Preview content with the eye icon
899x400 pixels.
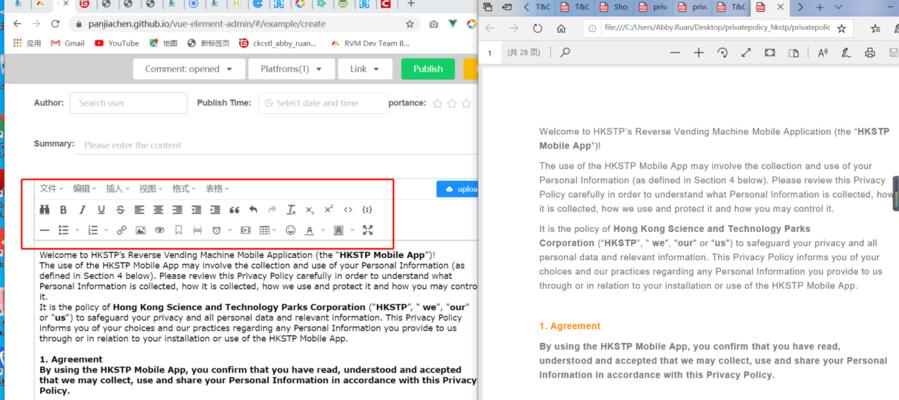tap(159, 230)
